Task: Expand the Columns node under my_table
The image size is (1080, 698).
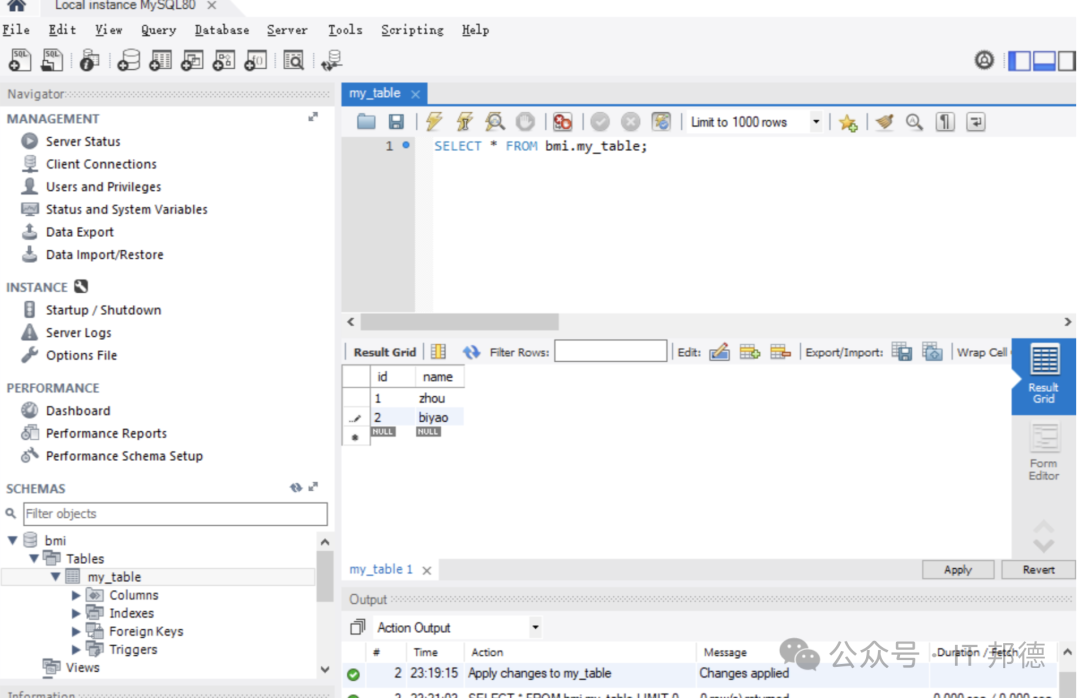Action: 76,595
